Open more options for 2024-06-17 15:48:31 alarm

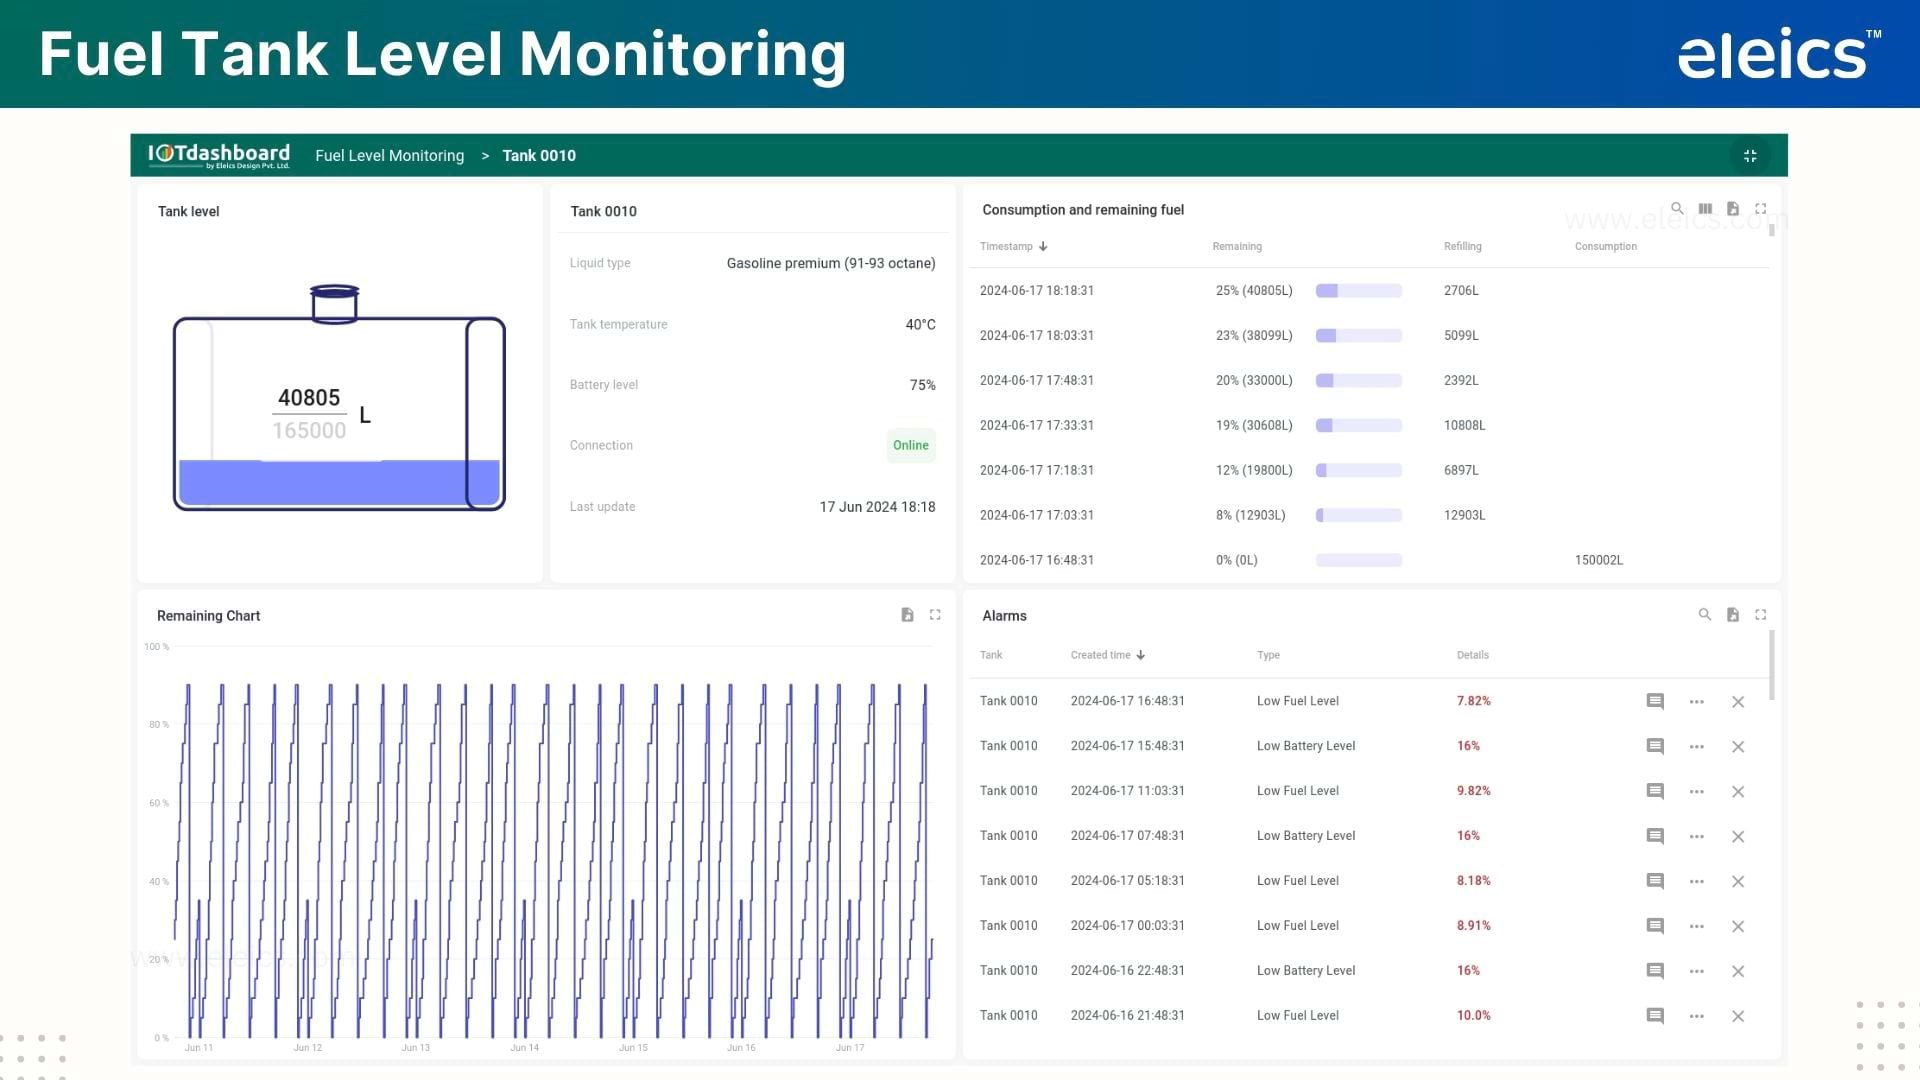coord(1697,747)
